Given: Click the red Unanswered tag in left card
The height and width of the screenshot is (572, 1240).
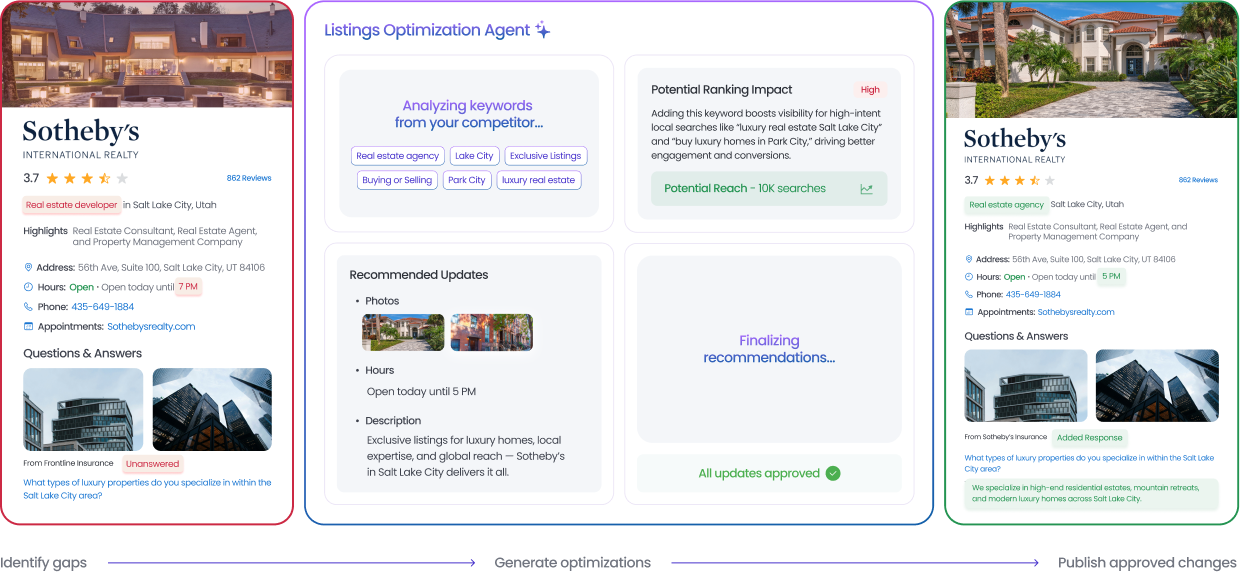Looking at the screenshot, I should click(x=152, y=464).
